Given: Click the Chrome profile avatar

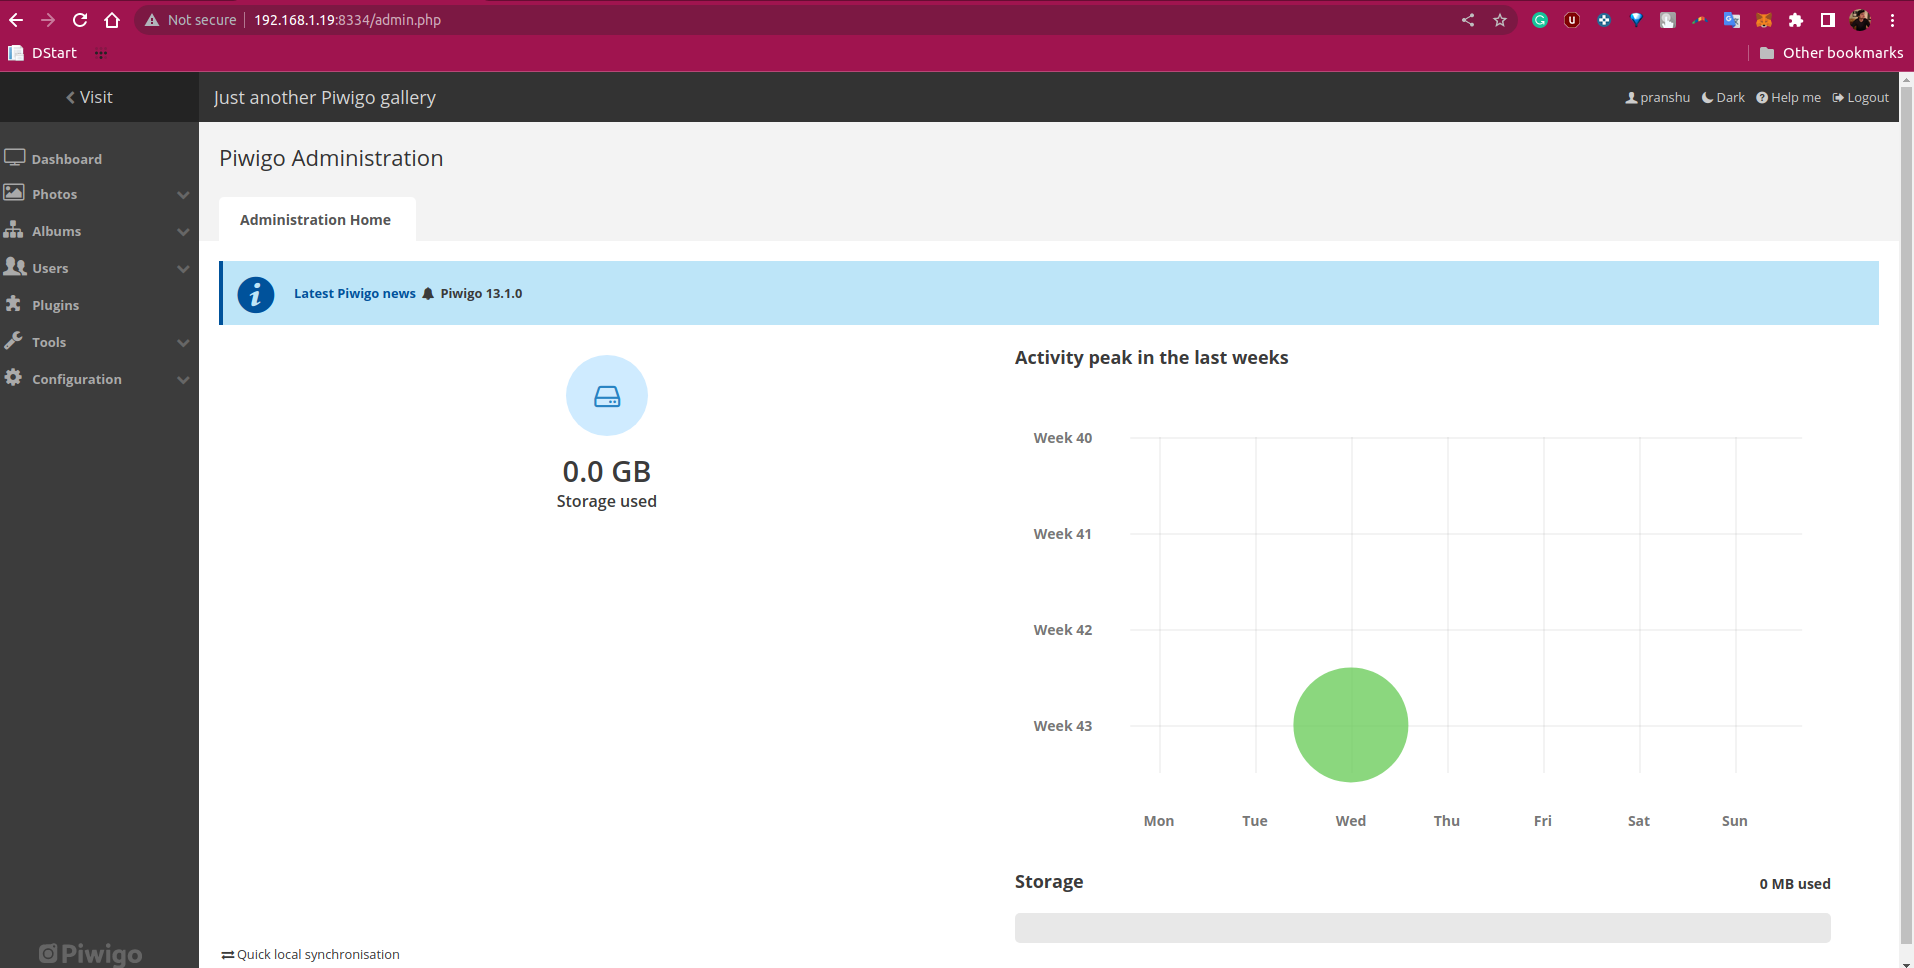Looking at the screenshot, I should tap(1860, 20).
